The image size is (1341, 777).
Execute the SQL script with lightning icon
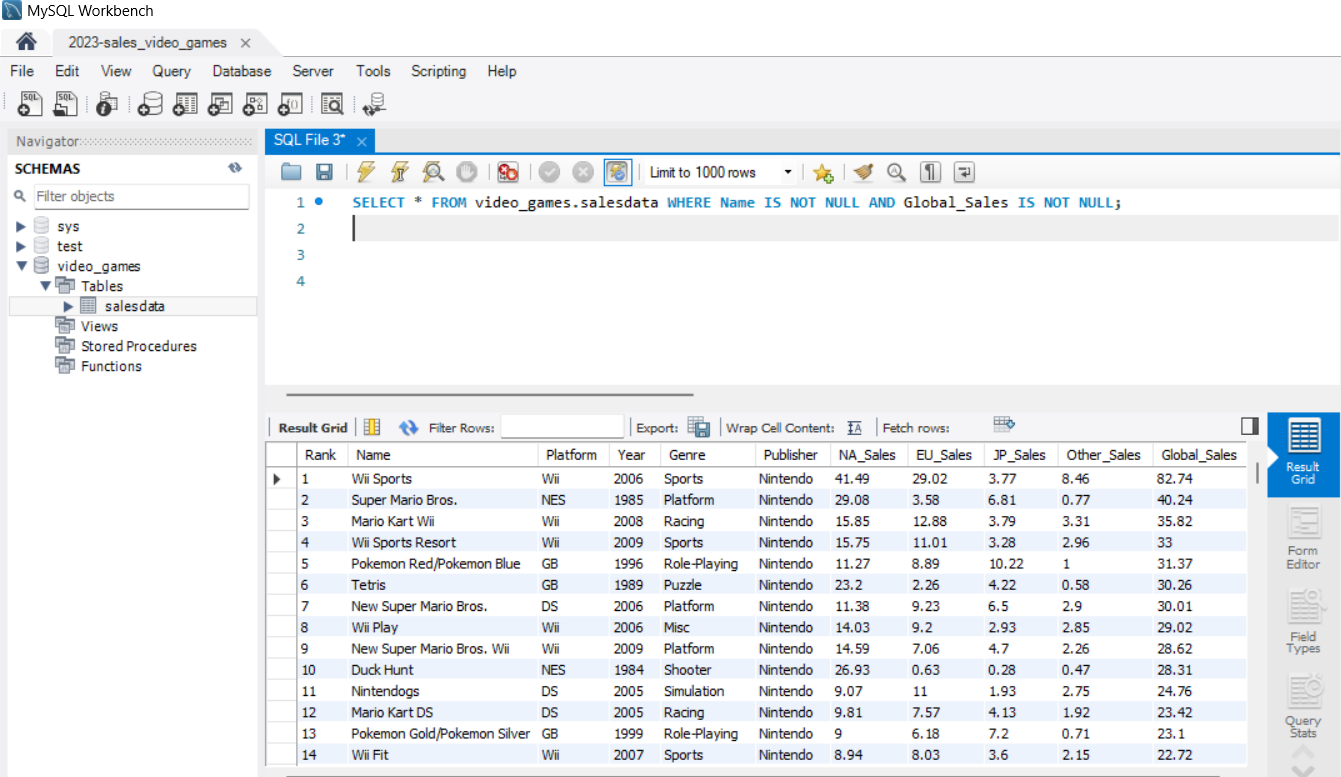pyautogui.click(x=366, y=172)
